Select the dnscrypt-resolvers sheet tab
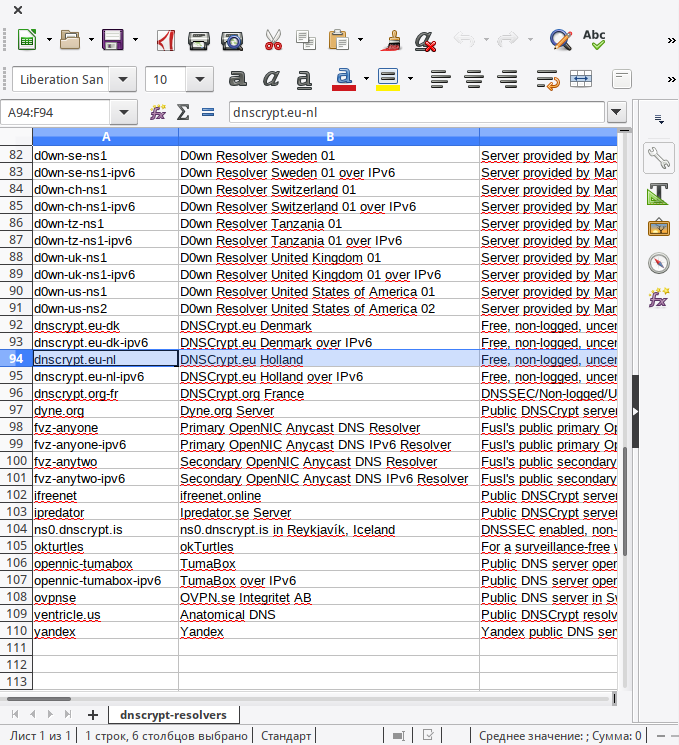 coord(173,714)
